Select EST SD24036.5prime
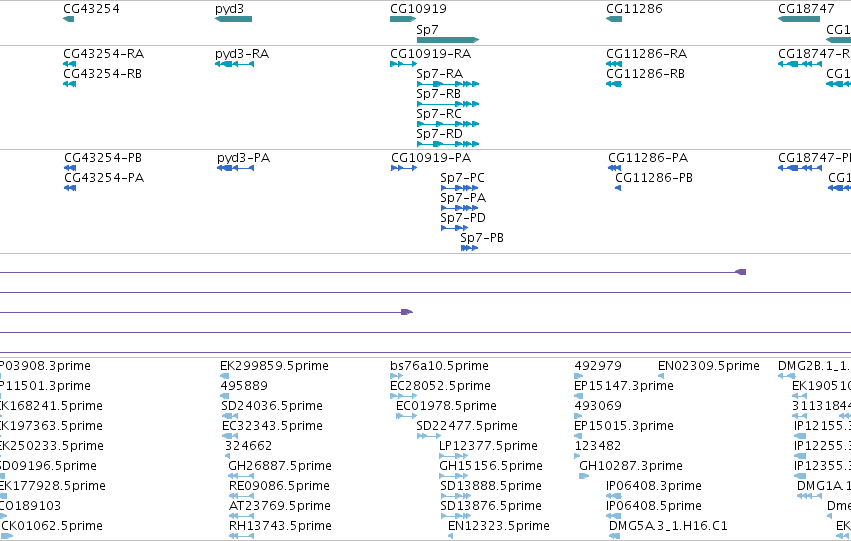The width and height of the screenshot is (851, 541). [230, 416]
